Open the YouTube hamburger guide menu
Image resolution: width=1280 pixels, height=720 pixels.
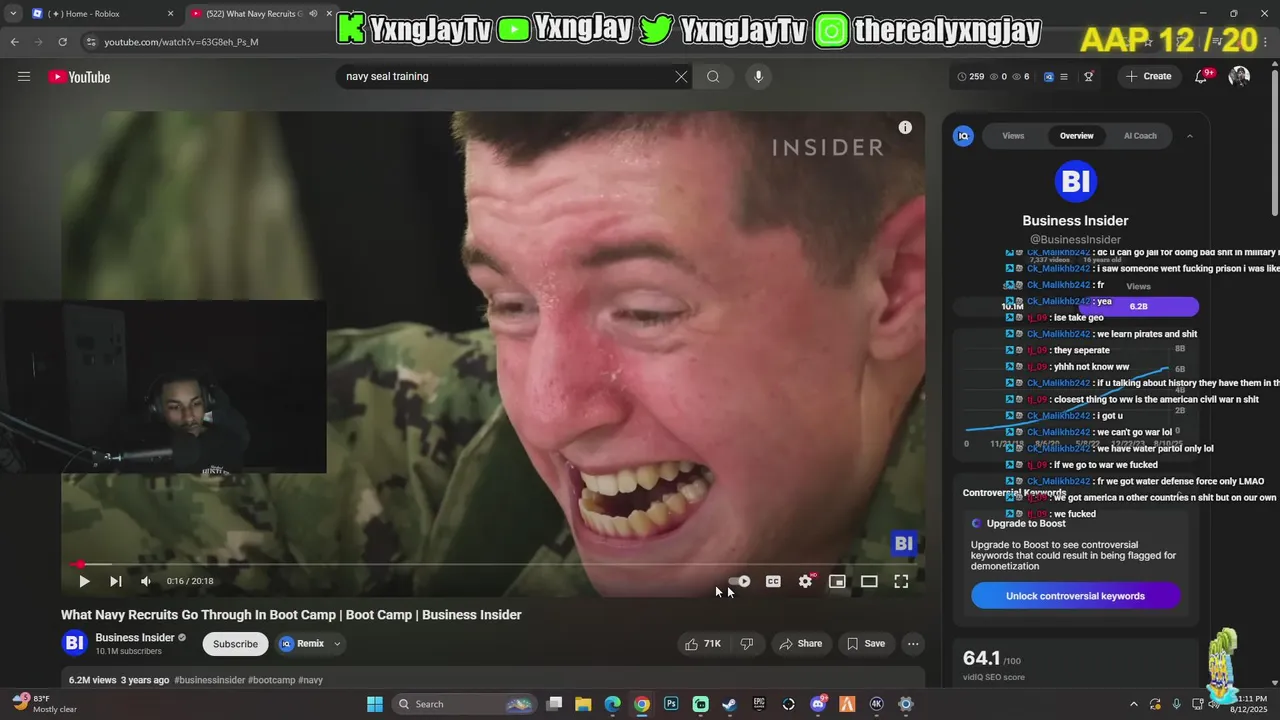coord(24,76)
